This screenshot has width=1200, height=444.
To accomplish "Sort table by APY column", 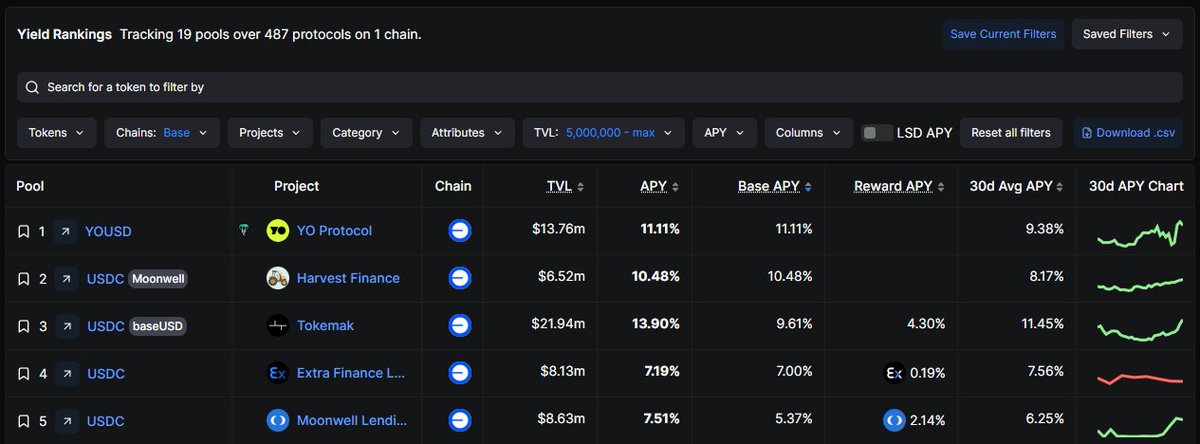I will (659, 186).
